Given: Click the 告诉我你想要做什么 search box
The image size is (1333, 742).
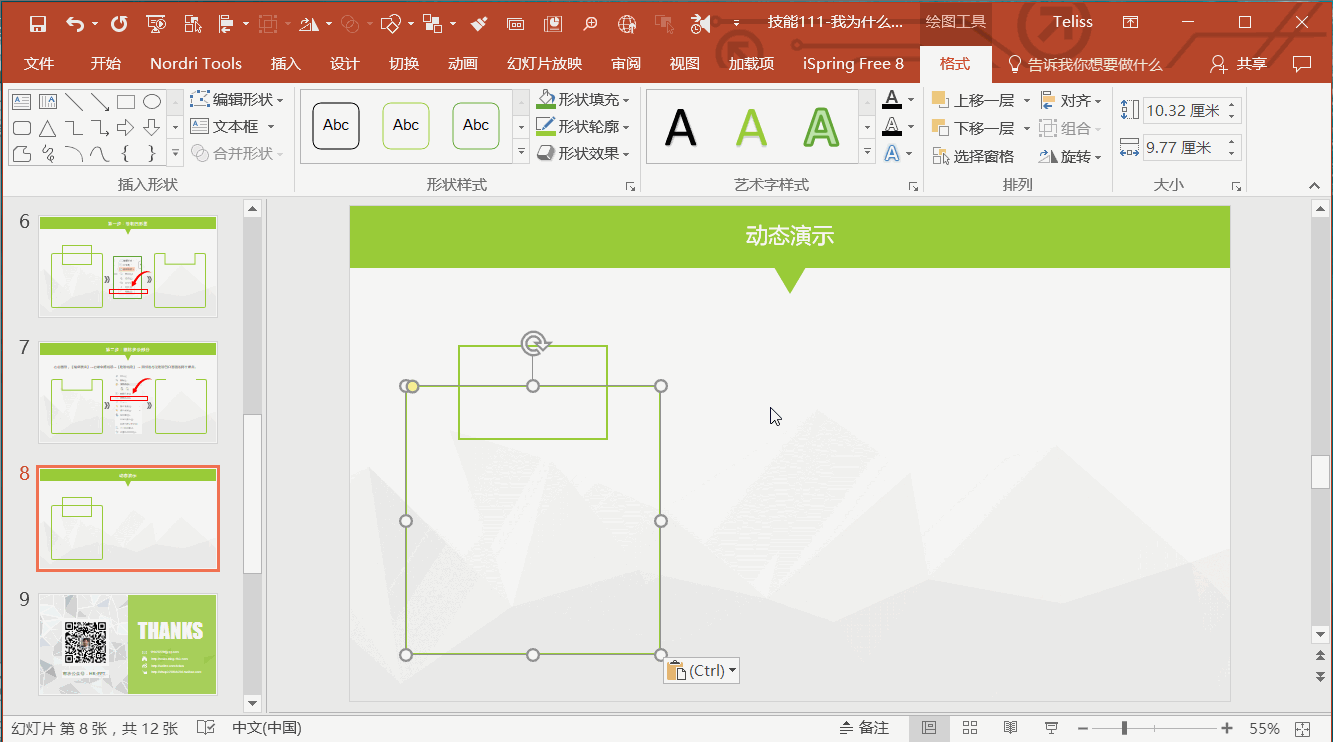Looking at the screenshot, I should [1085, 65].
